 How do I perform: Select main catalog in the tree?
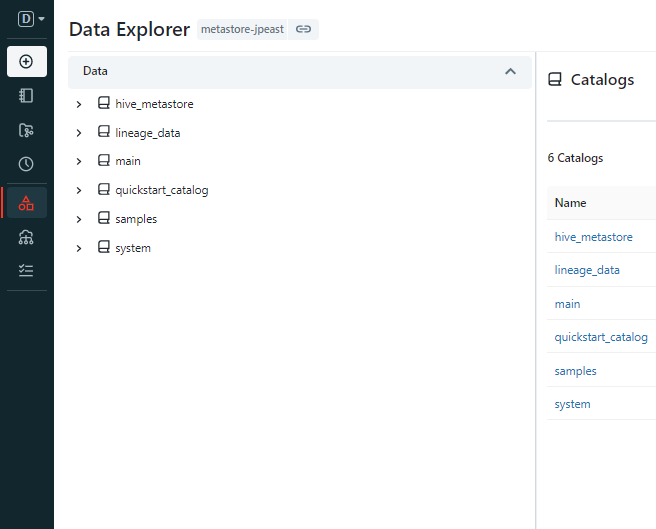click(x=128, y=161)
